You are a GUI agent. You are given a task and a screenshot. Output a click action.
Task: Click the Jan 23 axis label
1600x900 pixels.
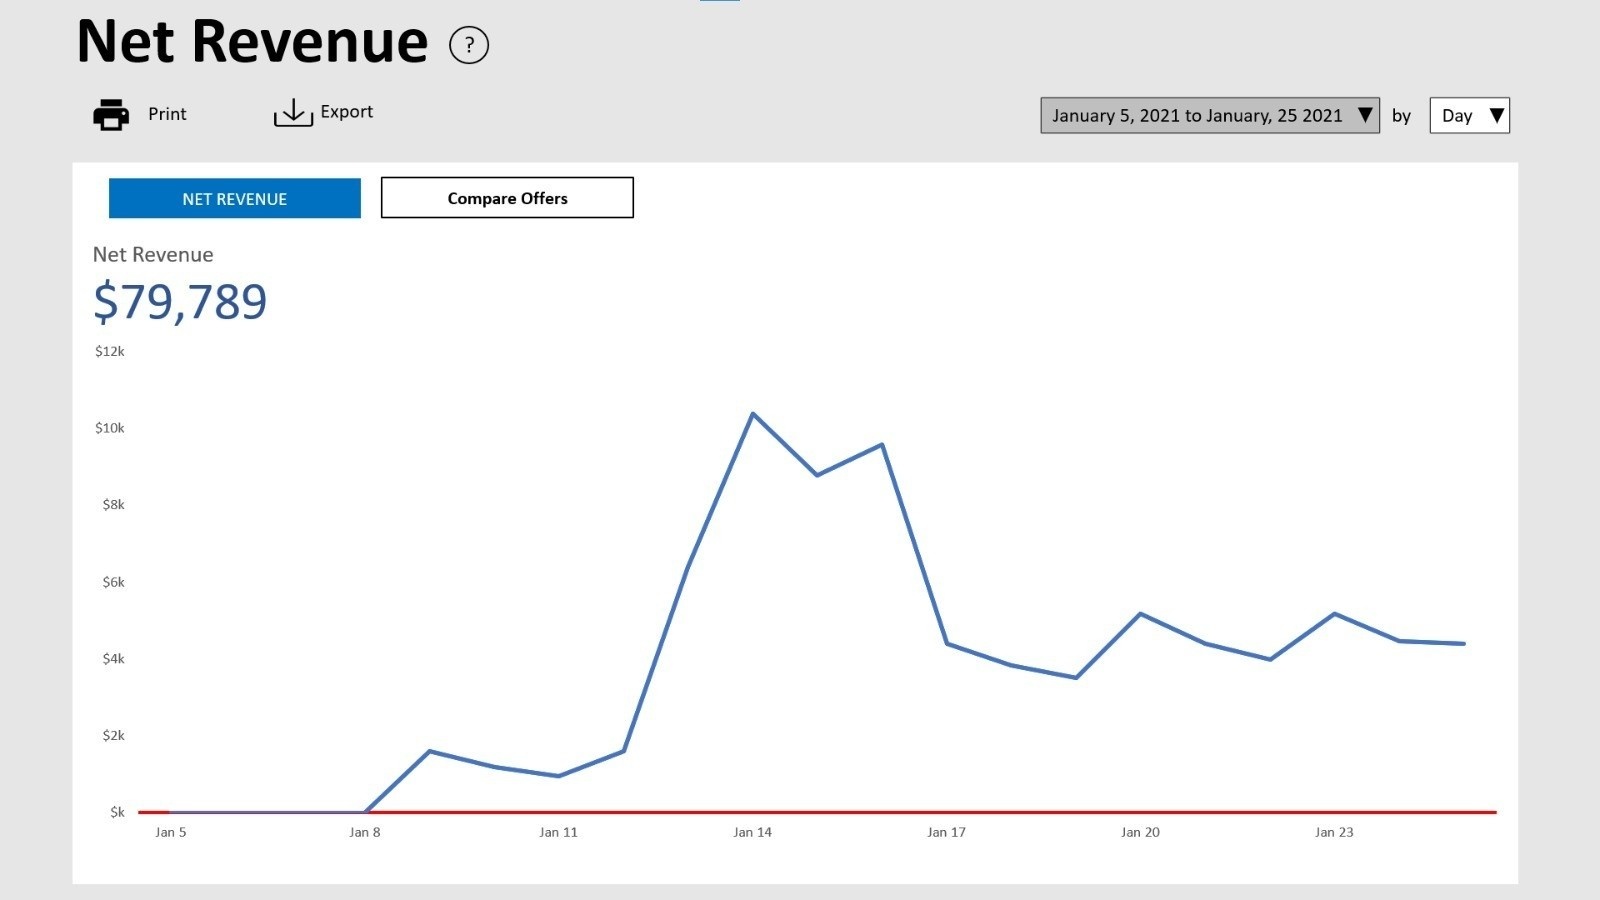tap(1334, 832)
